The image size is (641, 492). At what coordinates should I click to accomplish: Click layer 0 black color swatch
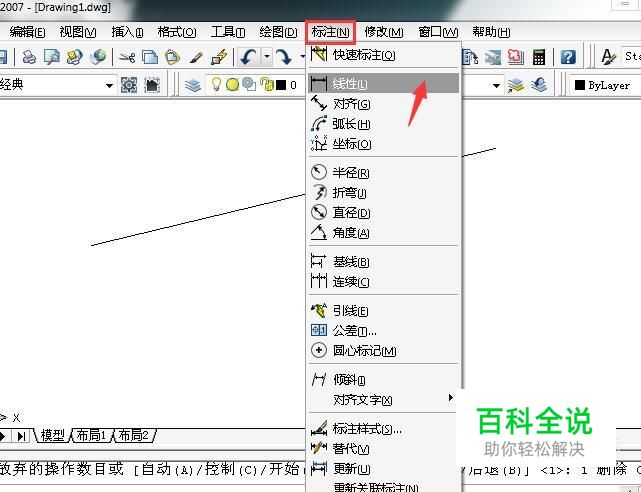pos(281,85)
